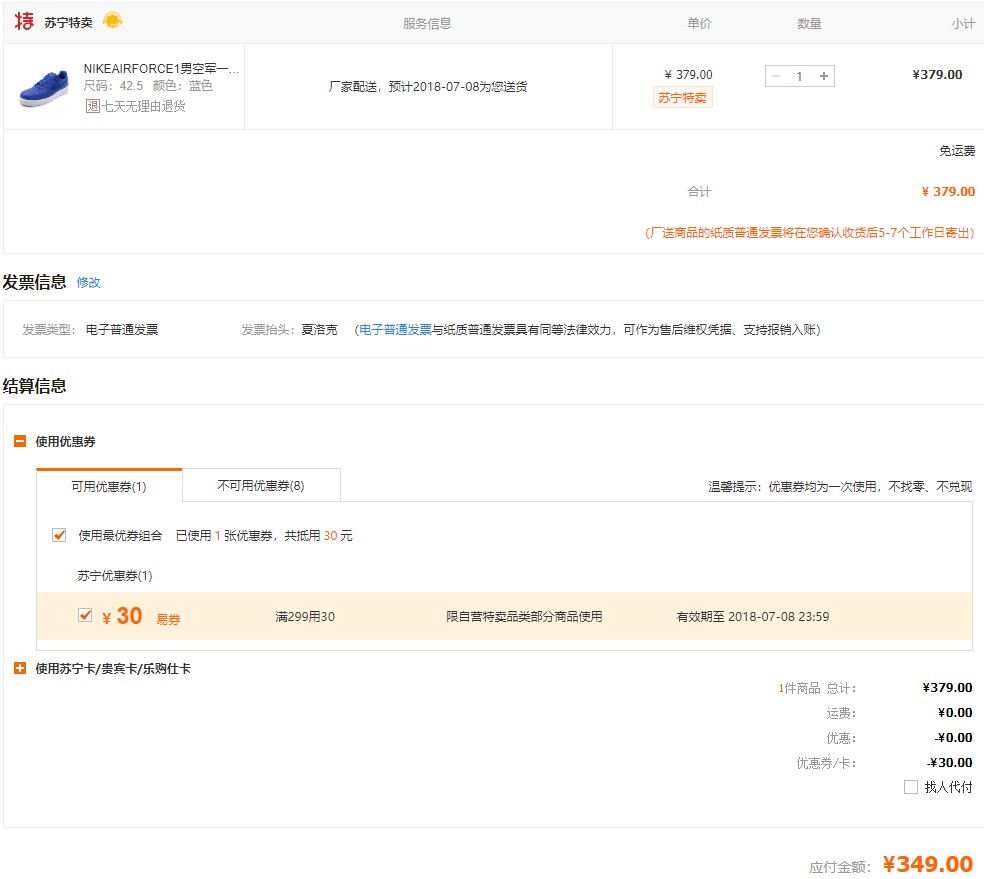Decrease quantity with the minus icon
The height and width of the screenshot is (879, 984).
point(775,75)
